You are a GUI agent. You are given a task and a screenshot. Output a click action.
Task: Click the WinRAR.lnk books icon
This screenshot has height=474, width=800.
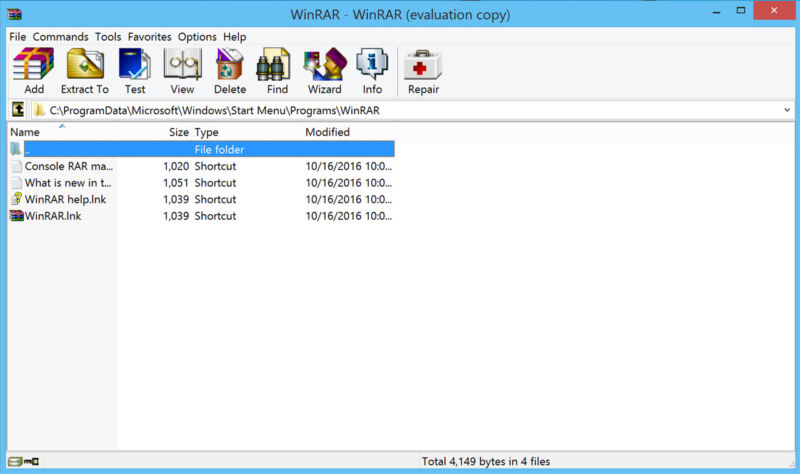[17, 216]
